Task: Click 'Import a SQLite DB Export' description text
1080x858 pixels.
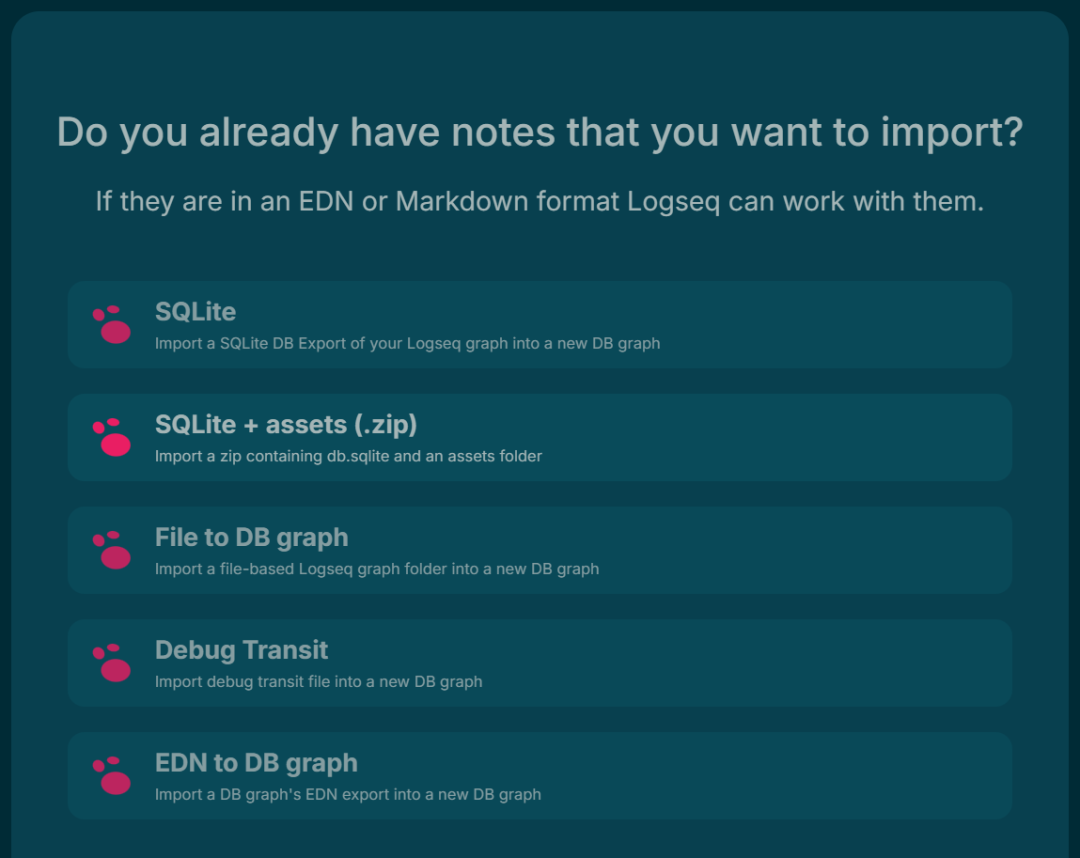Action: pyautogui.click(x=407, y=344)
